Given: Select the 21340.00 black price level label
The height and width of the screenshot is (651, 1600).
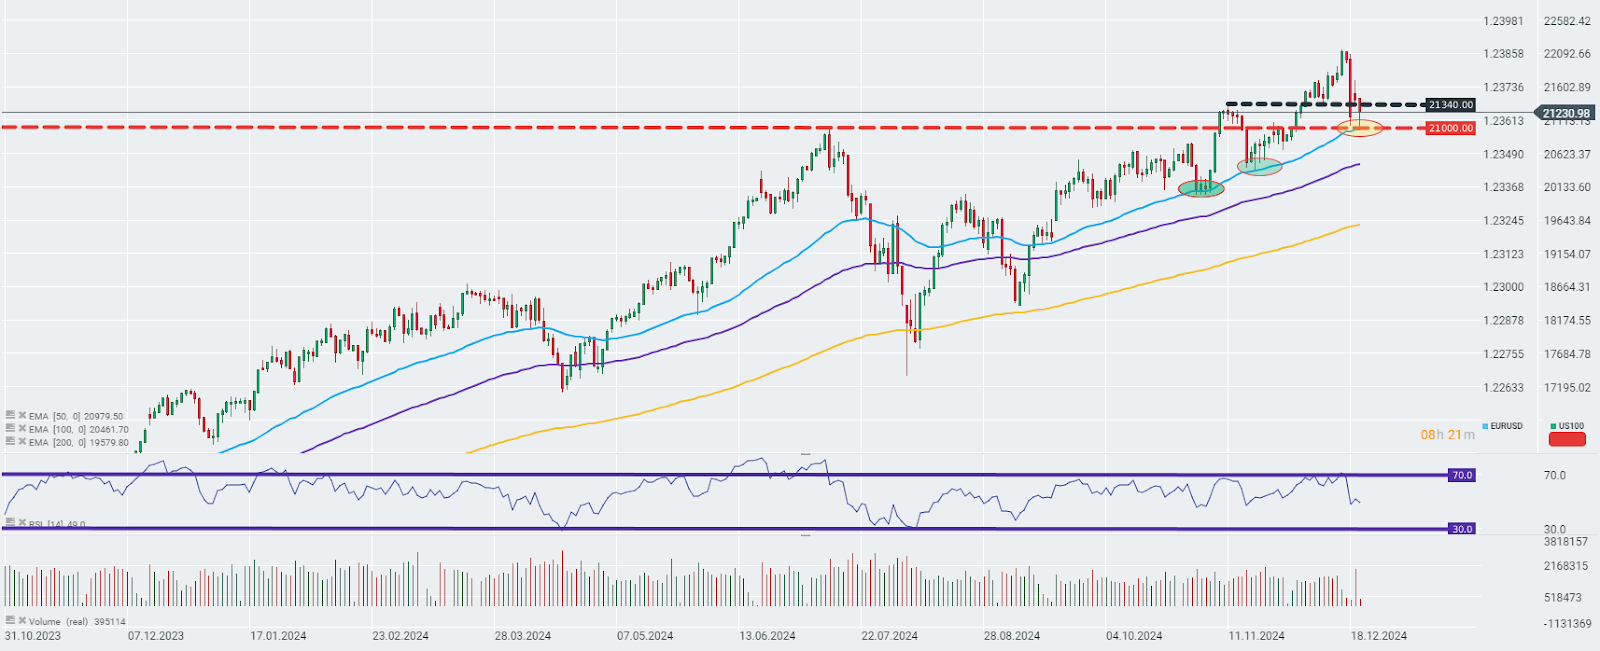Looking at the screenshot, I should (x=1450, y=105).
